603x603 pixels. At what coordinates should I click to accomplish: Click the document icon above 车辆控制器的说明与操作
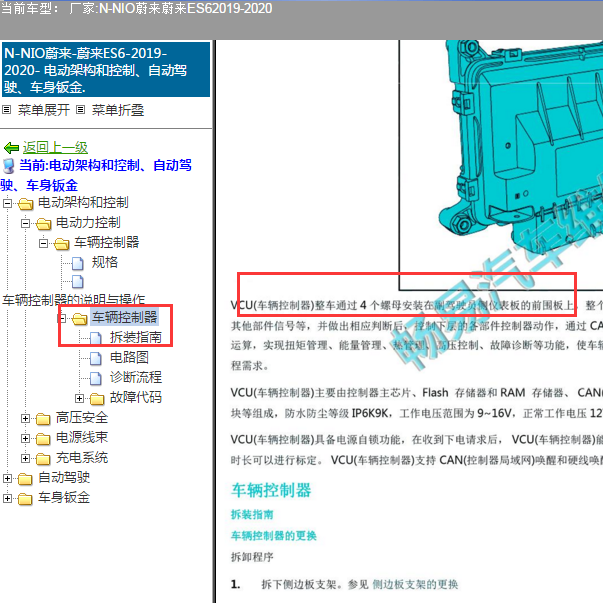[x=78, y=282]
